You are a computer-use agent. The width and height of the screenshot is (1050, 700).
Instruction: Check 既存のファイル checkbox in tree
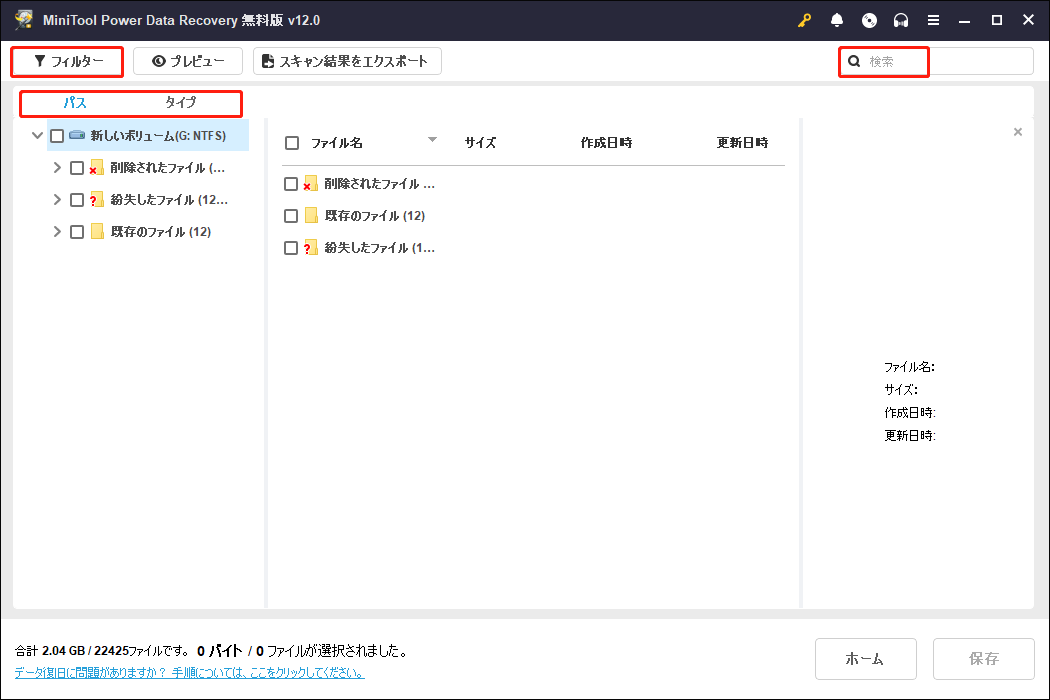(77, 232)
